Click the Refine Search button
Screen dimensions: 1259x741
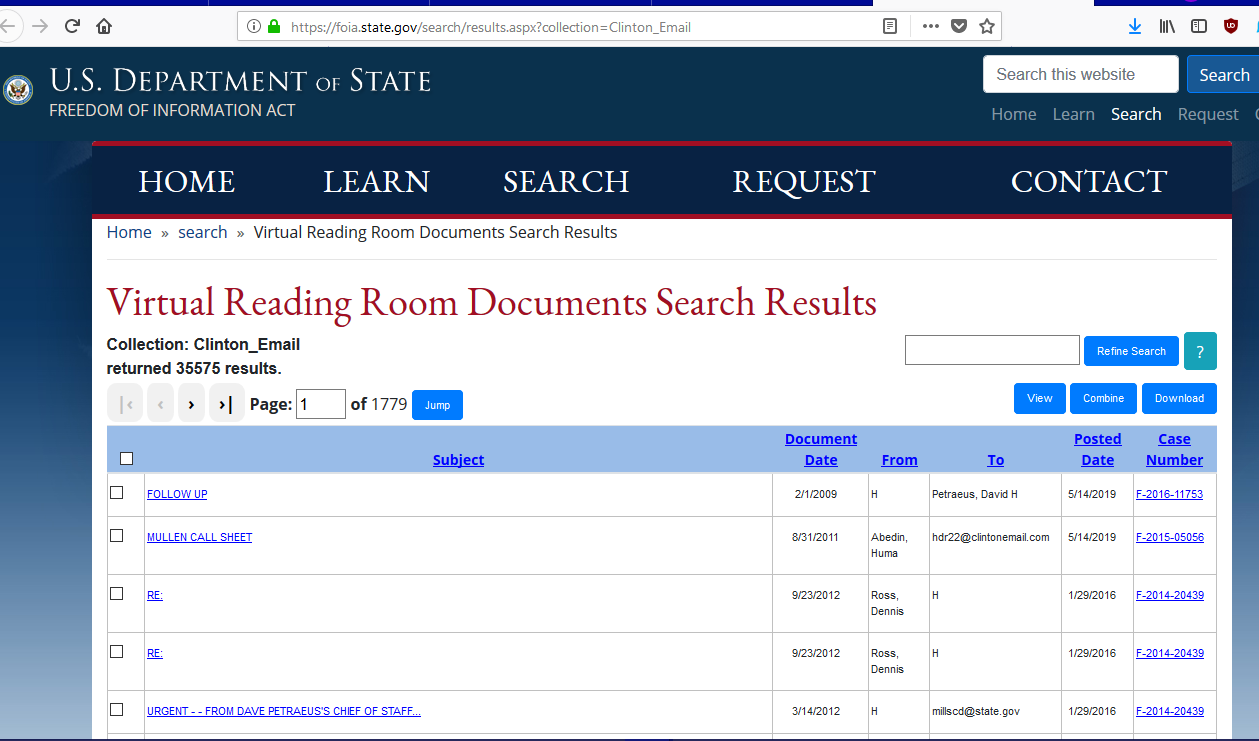coord(1131,351)
